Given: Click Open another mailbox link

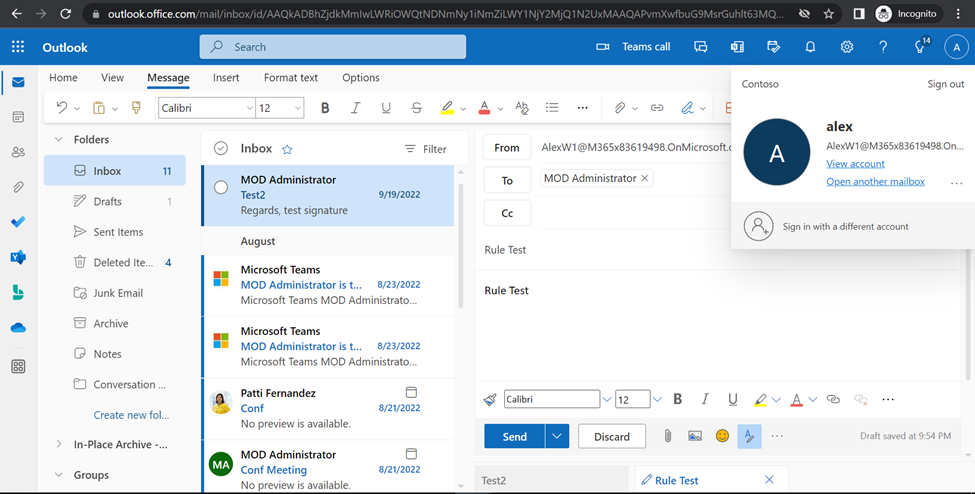Looking at the screenshot, I should 875,182.
